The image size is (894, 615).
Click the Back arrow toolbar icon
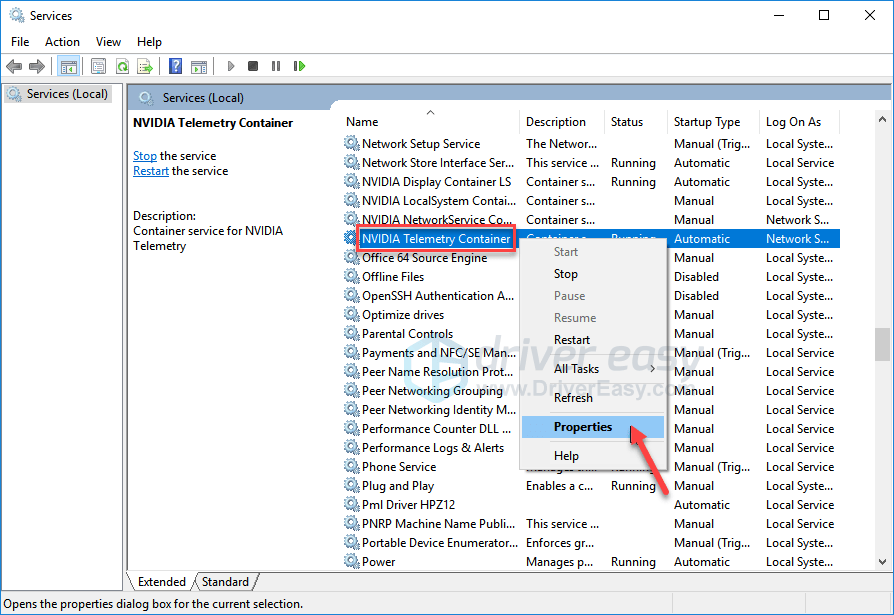click(14, 66)
